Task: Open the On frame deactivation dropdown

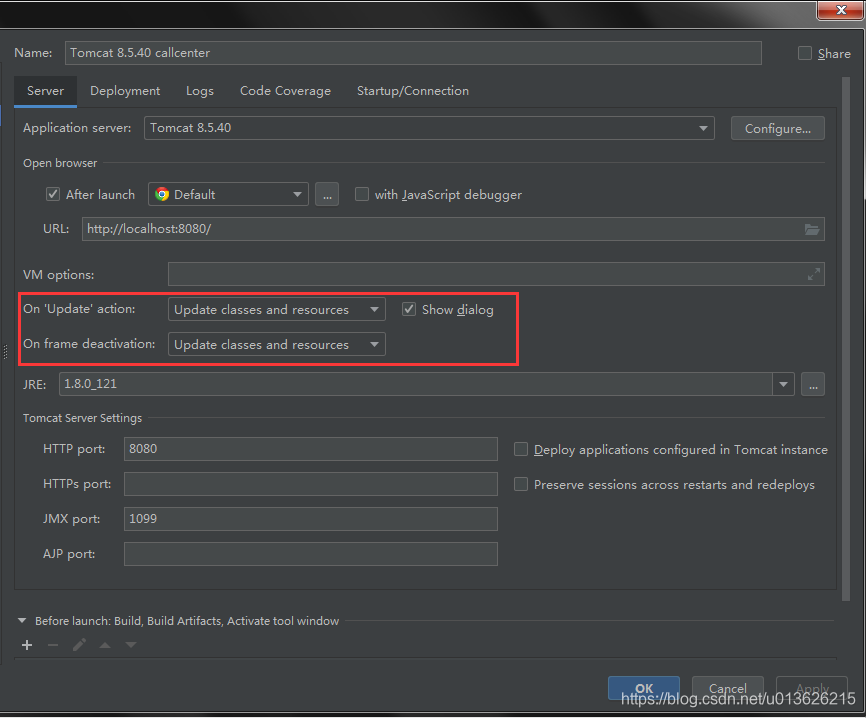Action: 277,344
